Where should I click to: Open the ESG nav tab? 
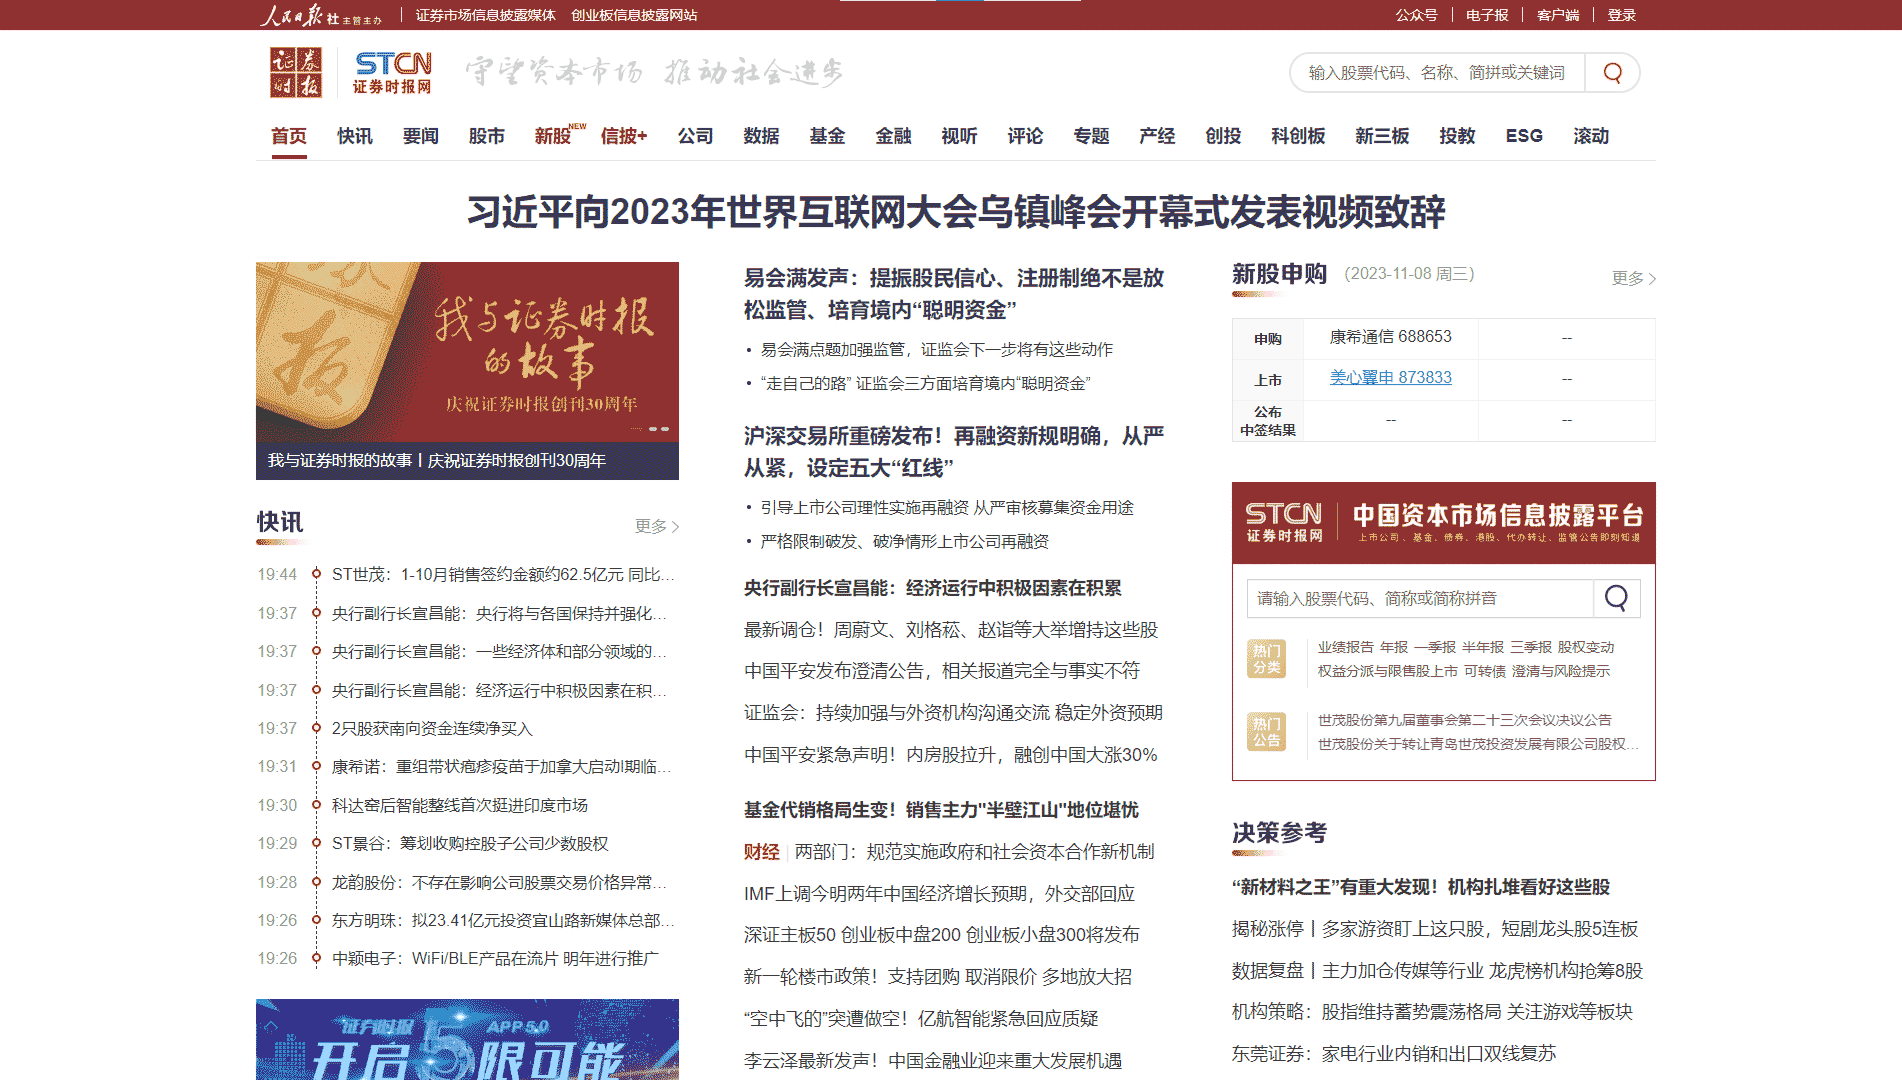click(x=1524, y=136)
